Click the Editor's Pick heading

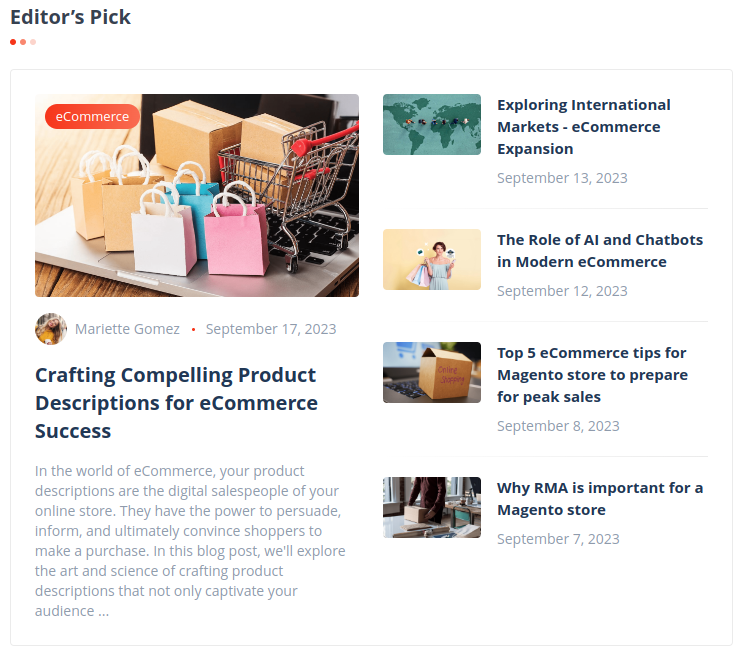pos(70,18)
